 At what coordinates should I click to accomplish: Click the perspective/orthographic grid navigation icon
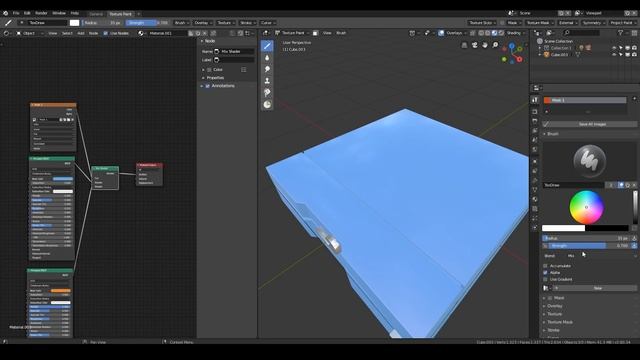pos(464,45)
